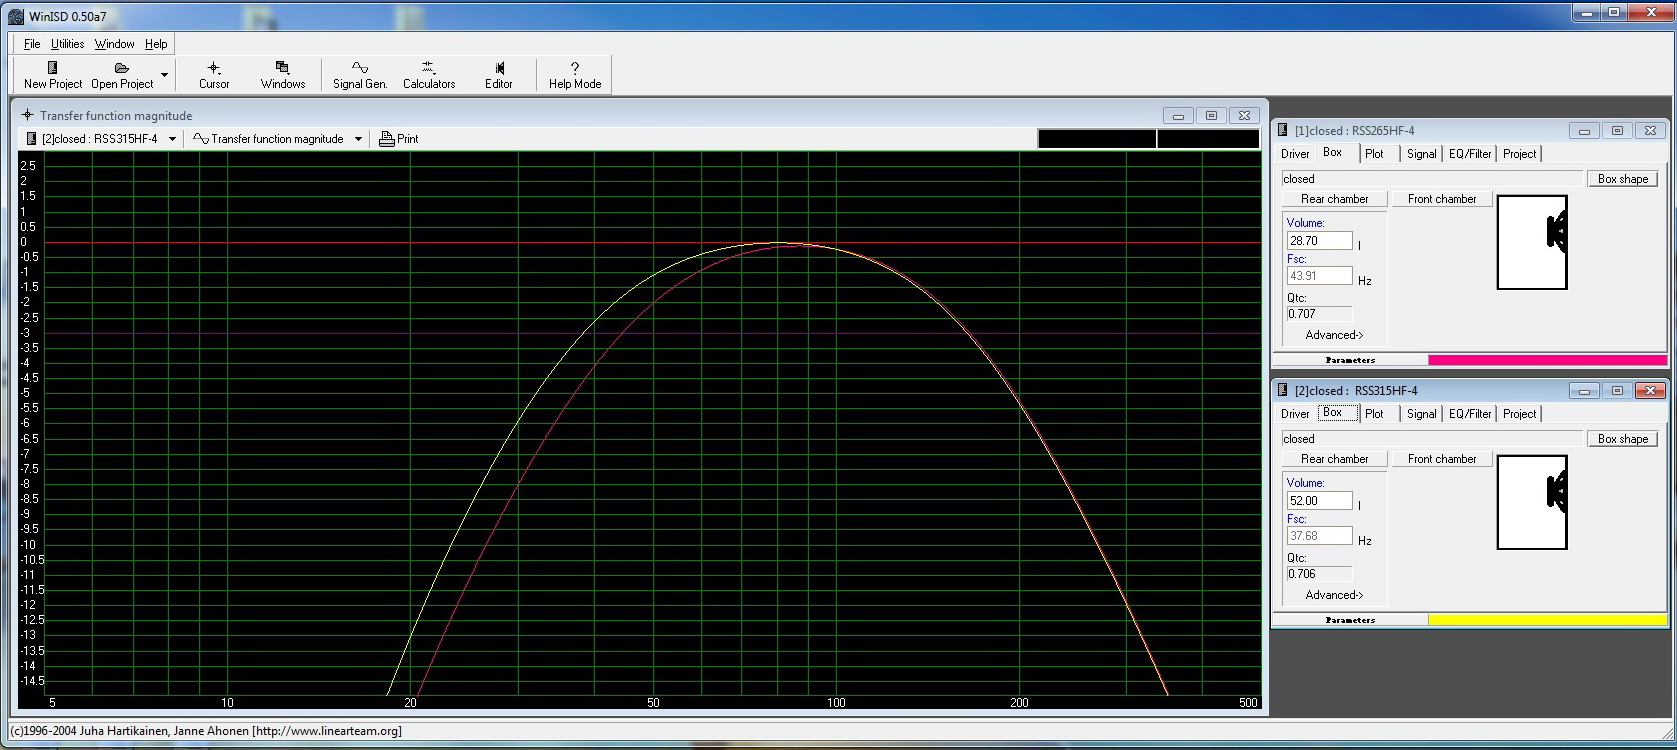The image size is (1677, 750).
Task: Click the RSS315HF-4 window title icon
Action: pos(1283,391)
